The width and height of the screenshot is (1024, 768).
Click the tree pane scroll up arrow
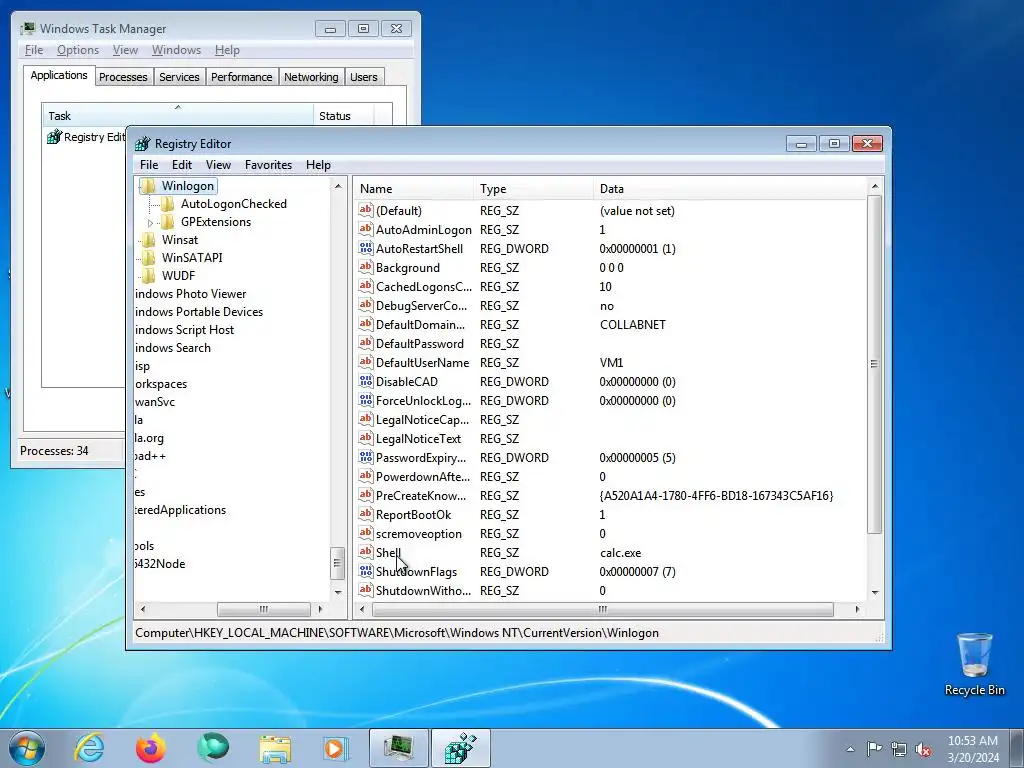coord(338,187)
